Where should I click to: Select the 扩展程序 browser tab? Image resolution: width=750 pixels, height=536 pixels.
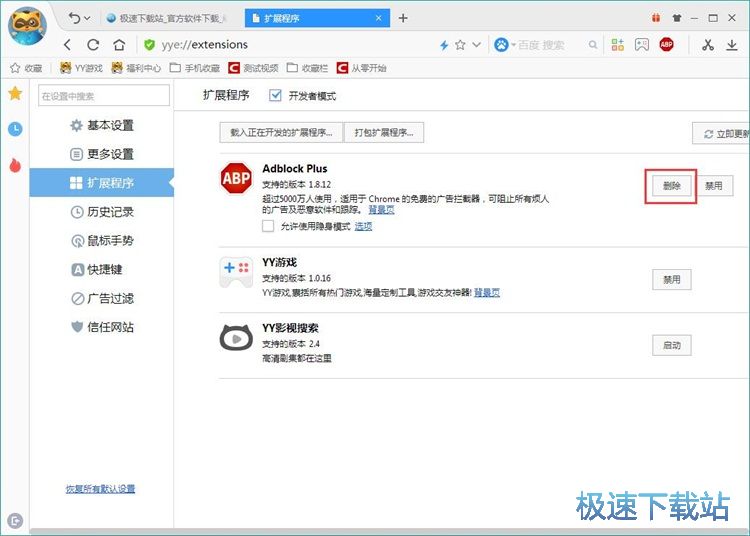(317, 18)
